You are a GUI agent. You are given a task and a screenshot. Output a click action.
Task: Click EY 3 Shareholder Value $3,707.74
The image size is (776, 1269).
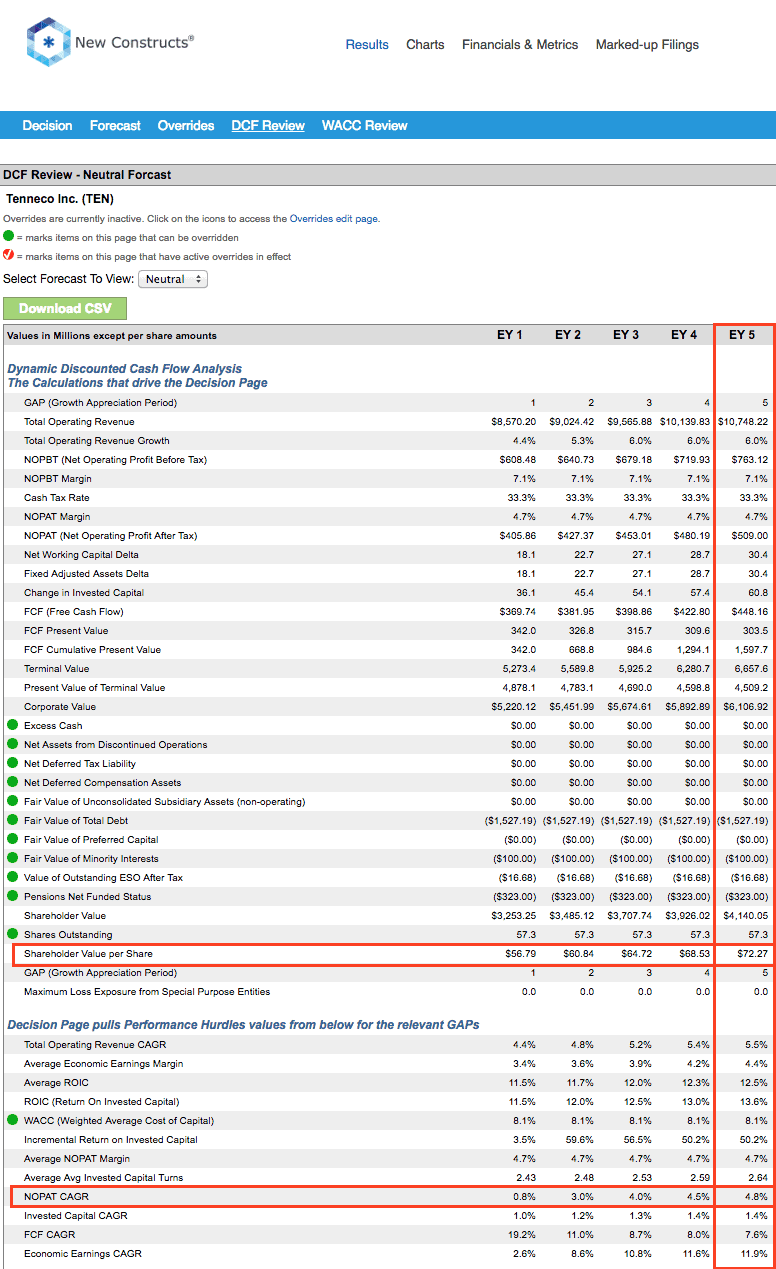pos(628,915)
